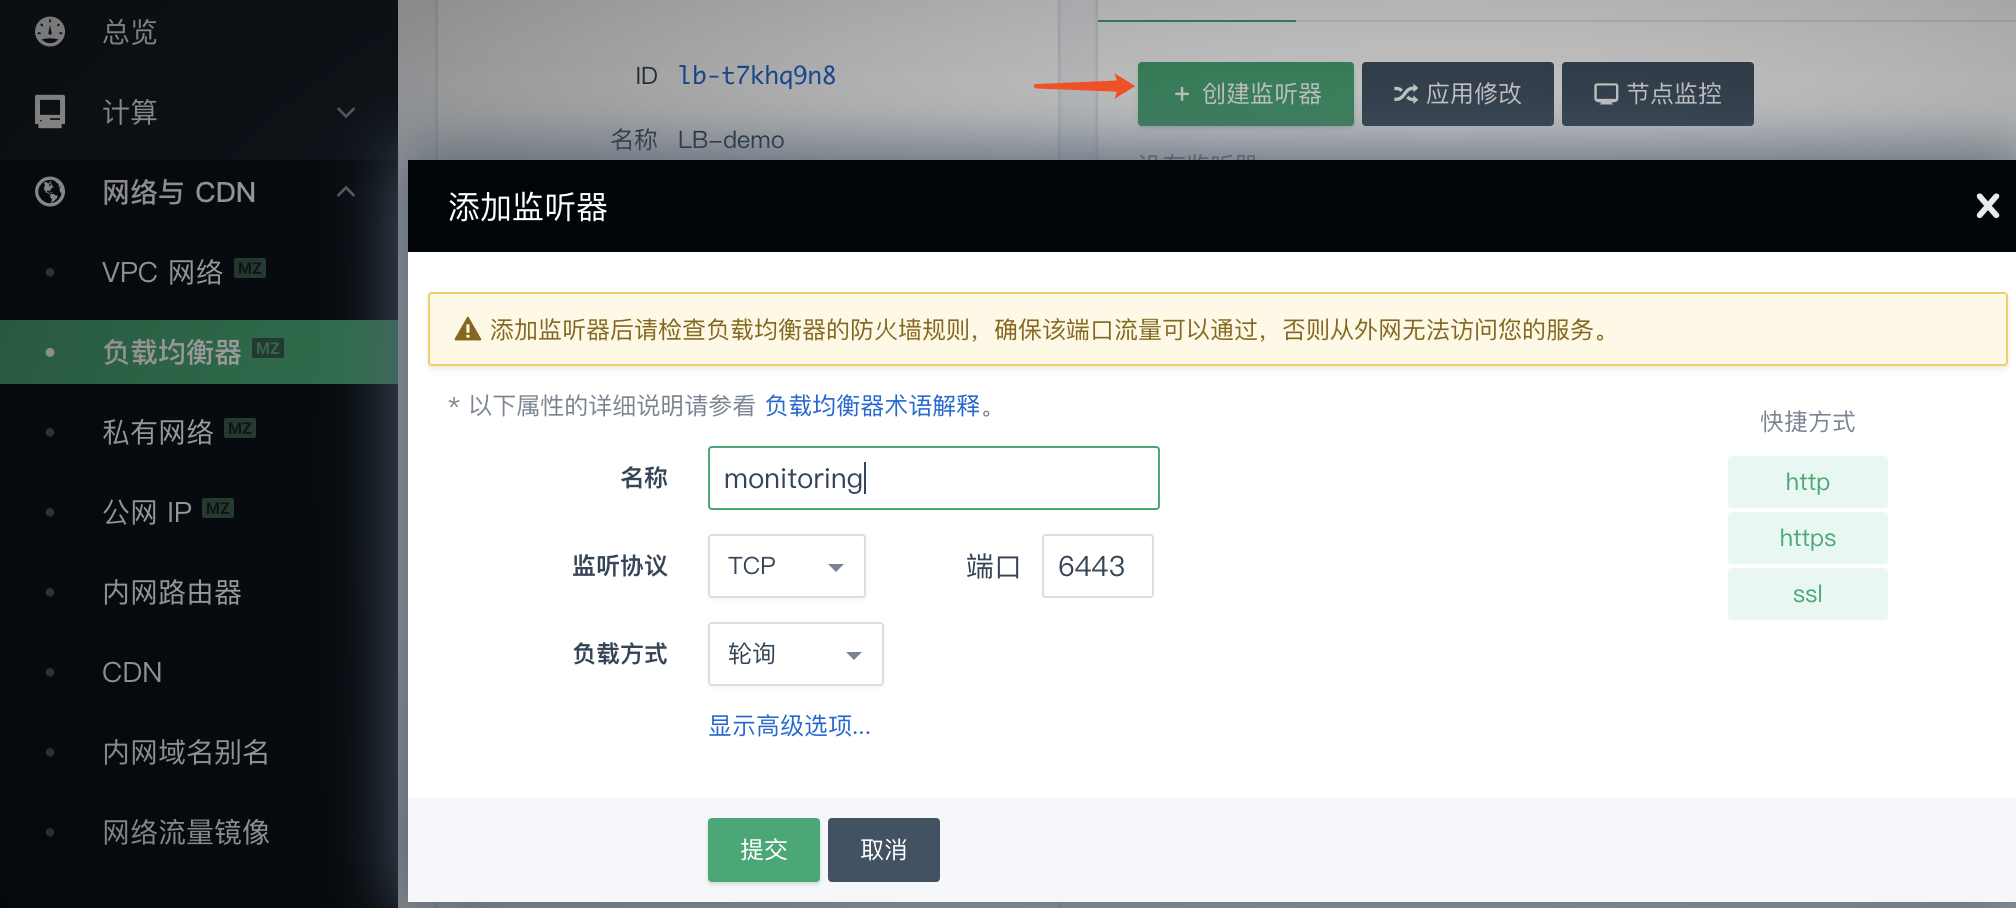This screenshot has height=908, width=2016.
Task: Show advanced options via 显示高级选项
Action: [x=790, y=726]
